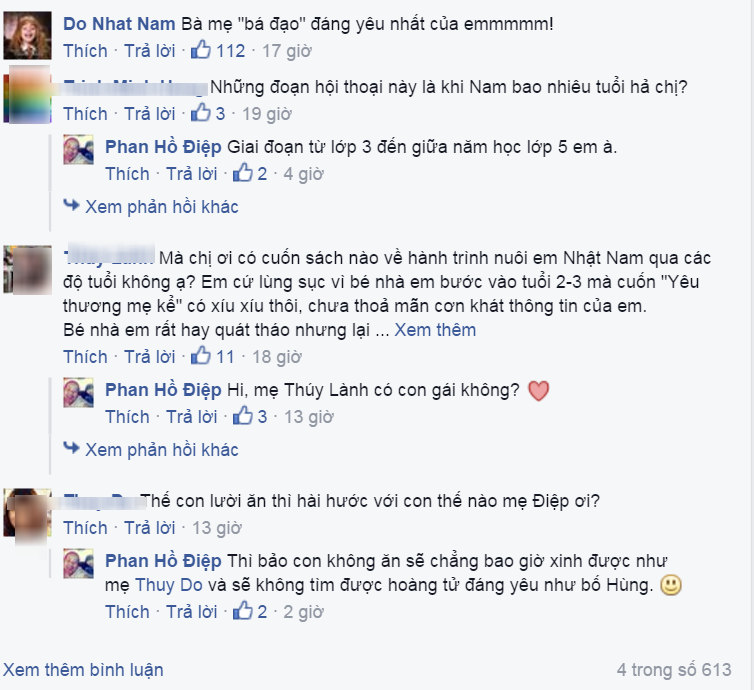Expand the truncated comment with Xem thêm
754x690 pixels.
(435, 330)
